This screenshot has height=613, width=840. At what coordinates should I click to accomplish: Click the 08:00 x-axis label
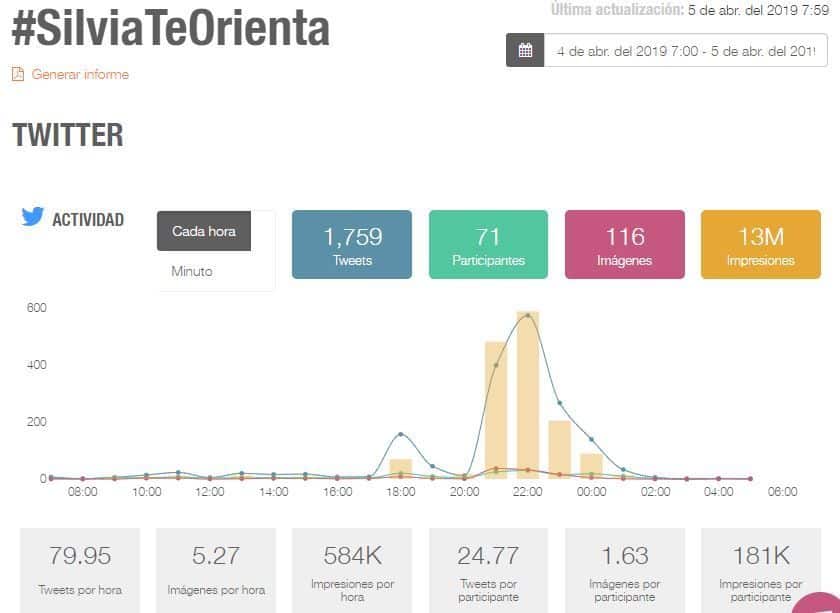(82, 492)
